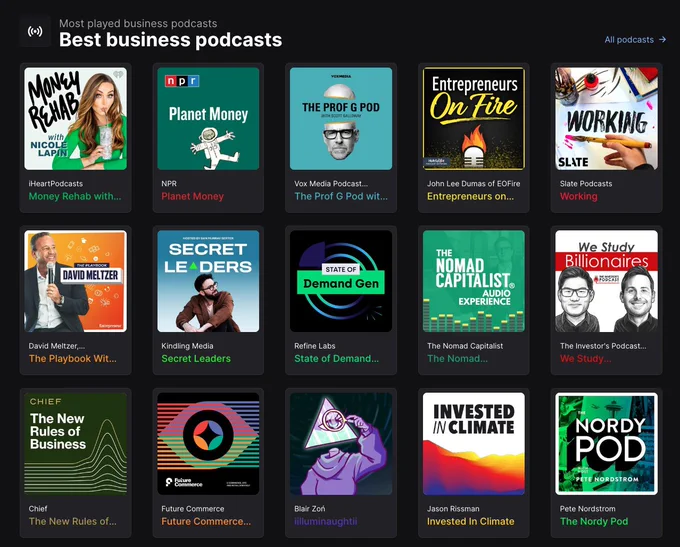The height and width of the screenshot is (547, 680).
Task: Open Invested In Climate cover artwork
Action: point(474,444)
